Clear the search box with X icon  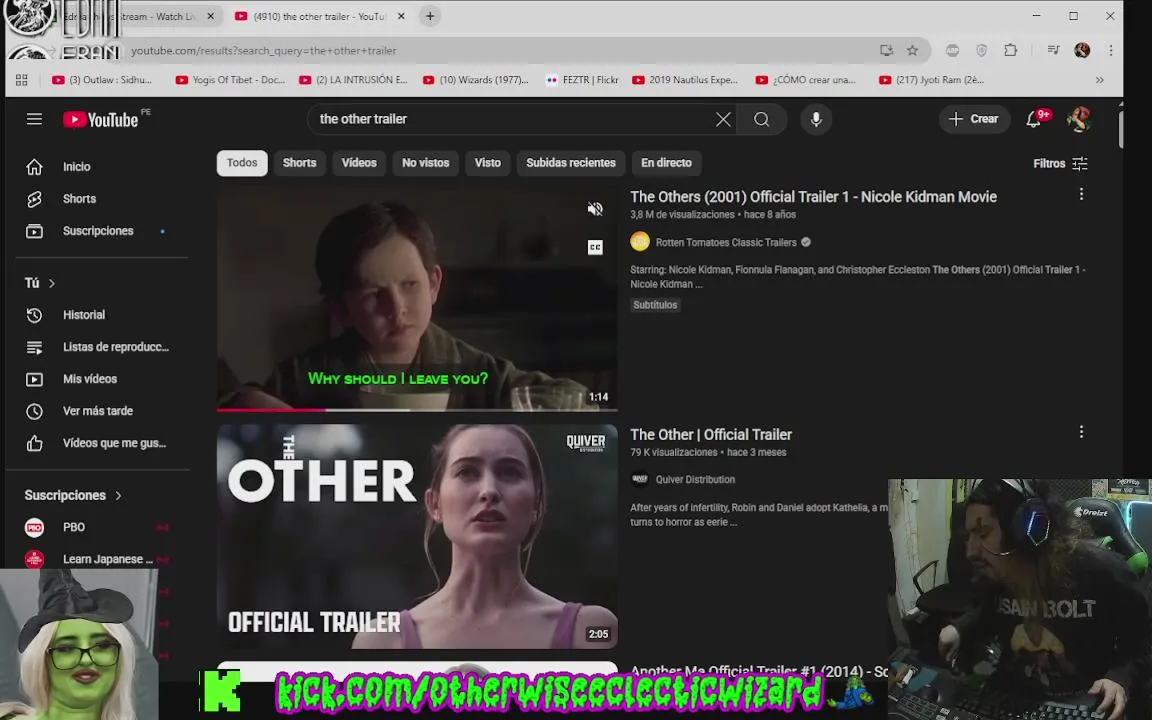click(723, 119)
